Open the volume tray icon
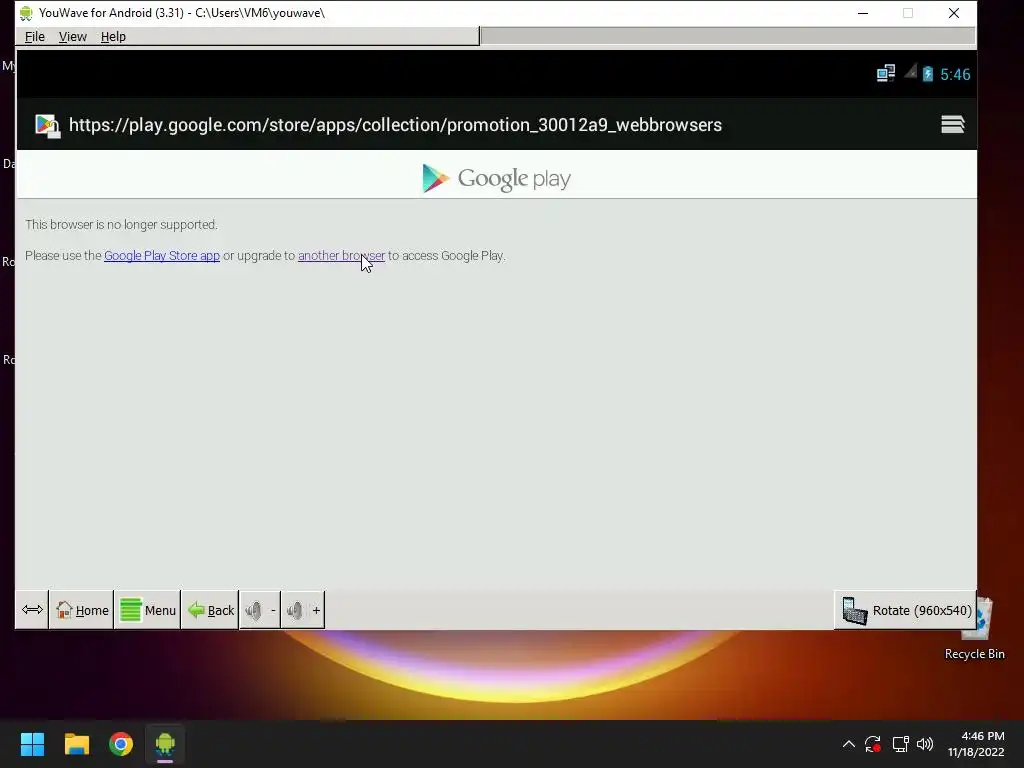 click(925, 744)
